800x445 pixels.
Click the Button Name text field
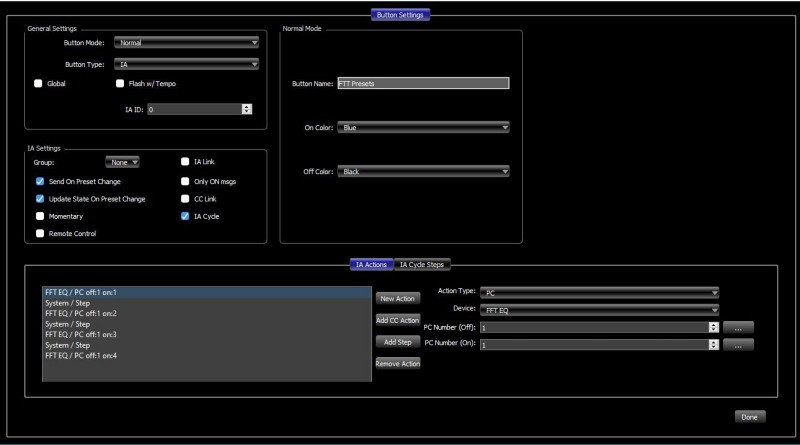[423, 83]
